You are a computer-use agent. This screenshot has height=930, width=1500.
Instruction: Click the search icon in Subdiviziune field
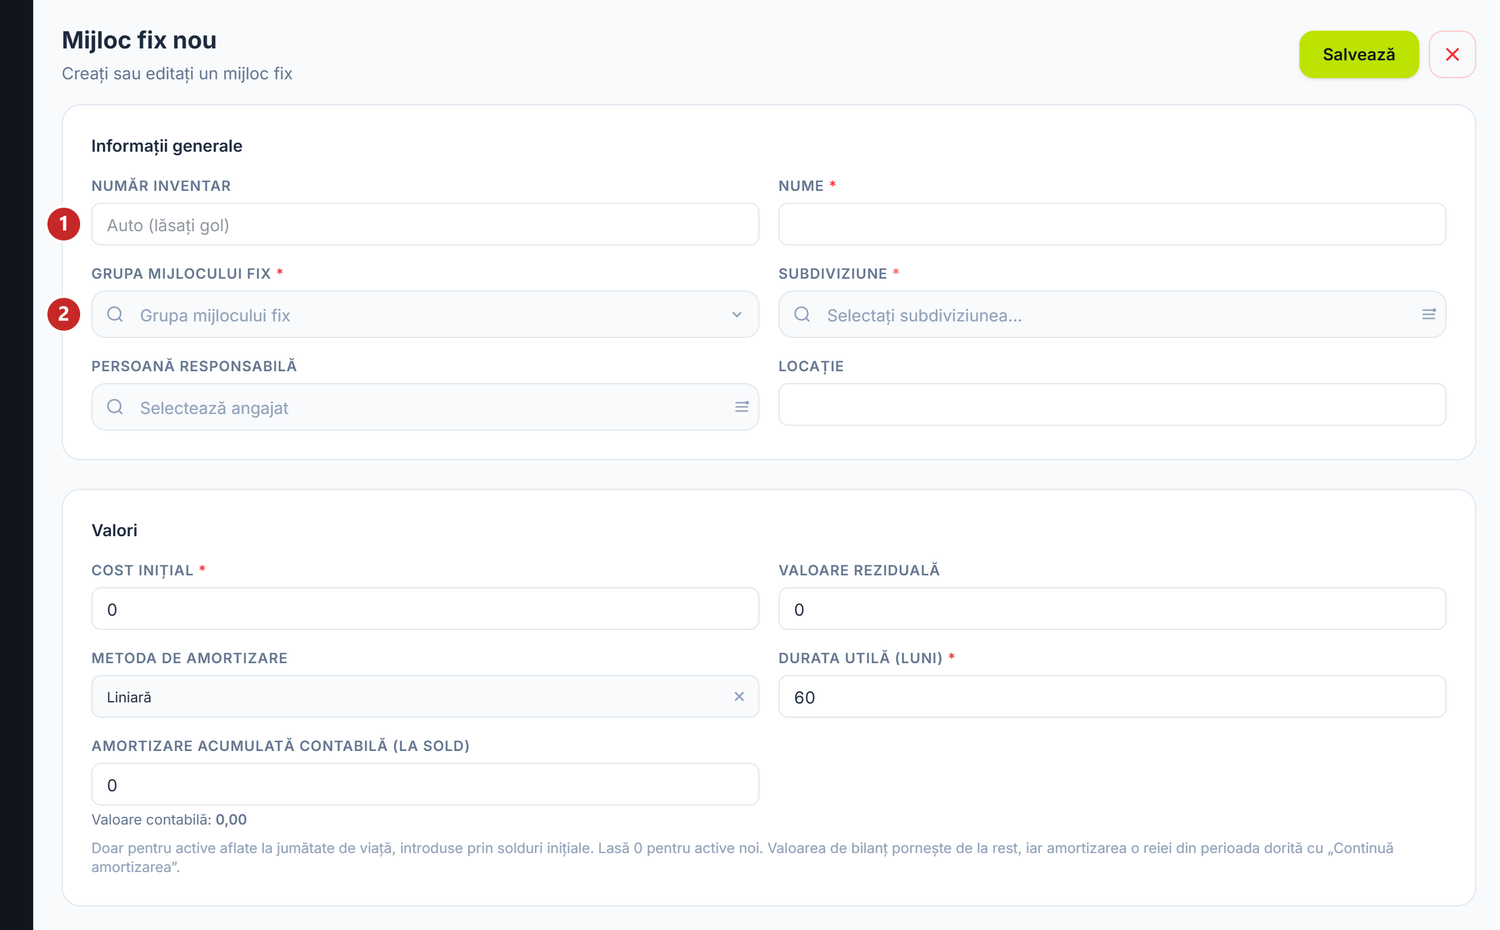click(x=802, y=315)
